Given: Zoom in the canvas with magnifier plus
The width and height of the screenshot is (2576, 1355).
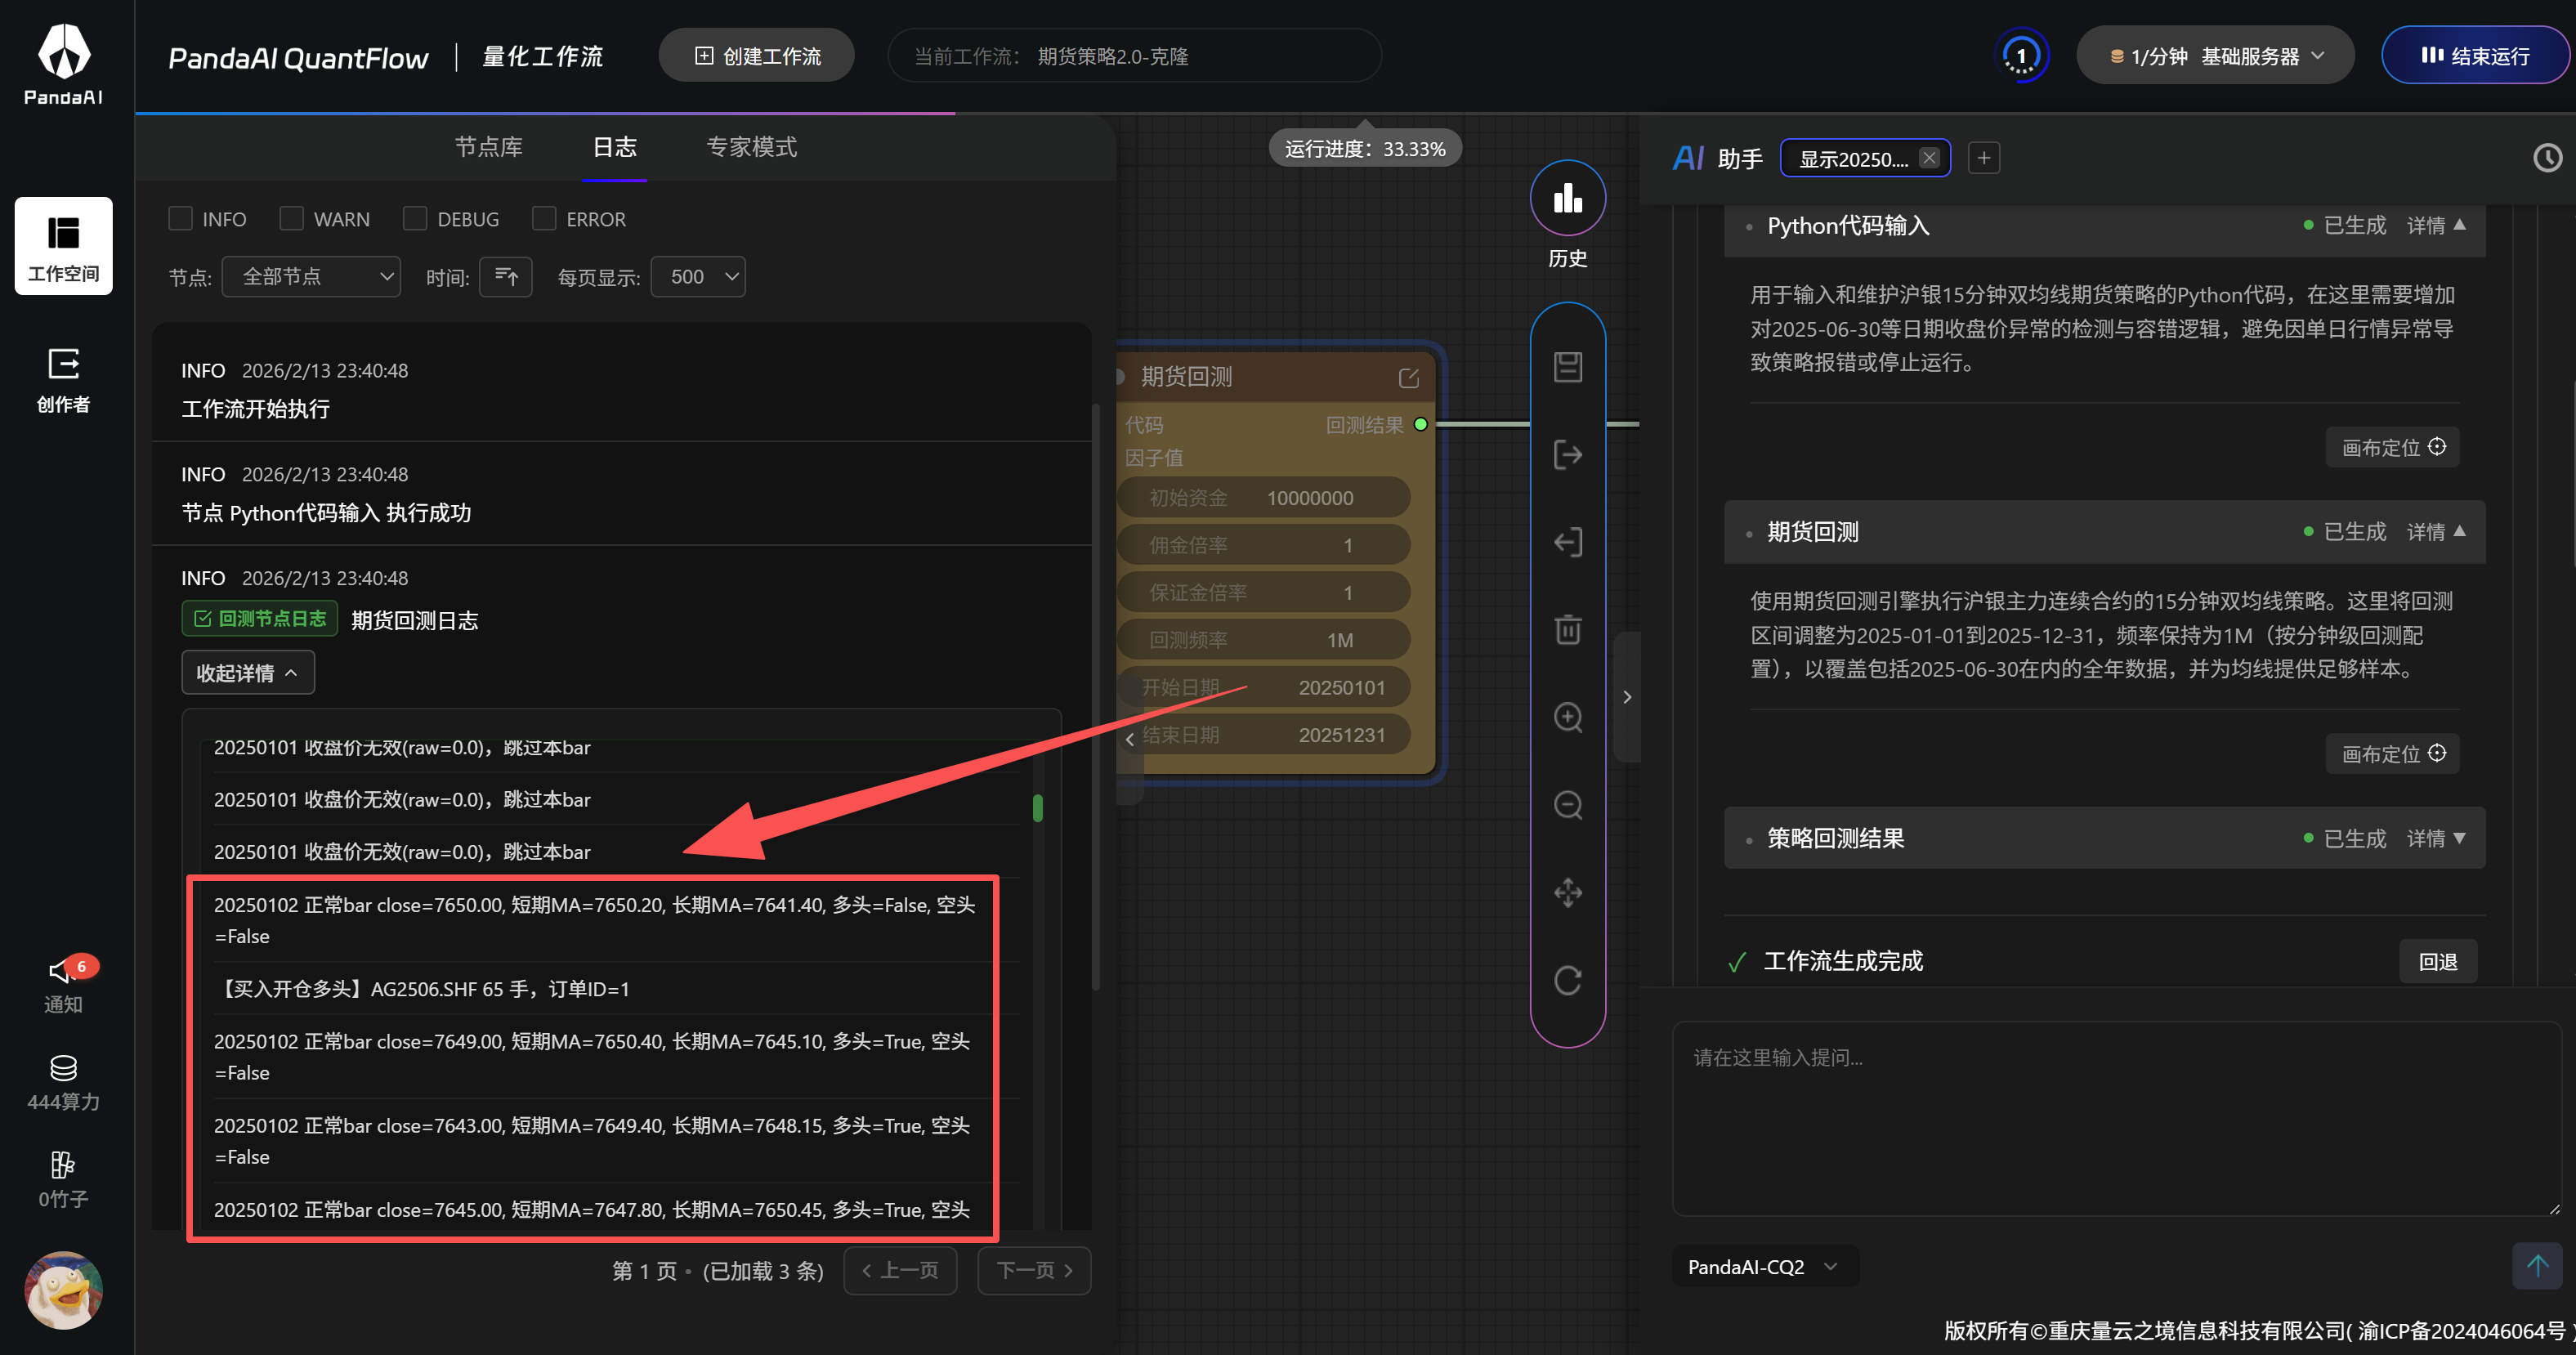Looking at the screenshot, I should [1567, 717].
